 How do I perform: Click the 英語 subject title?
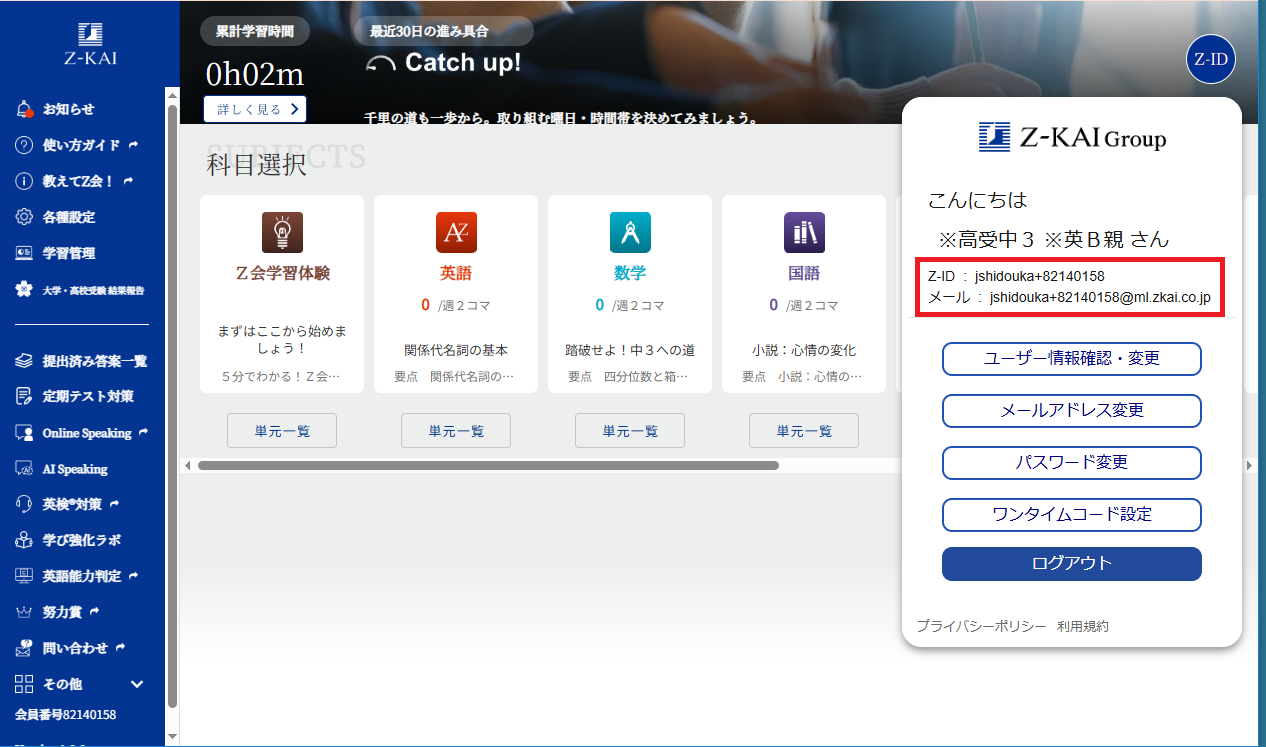tap(456, 273)
